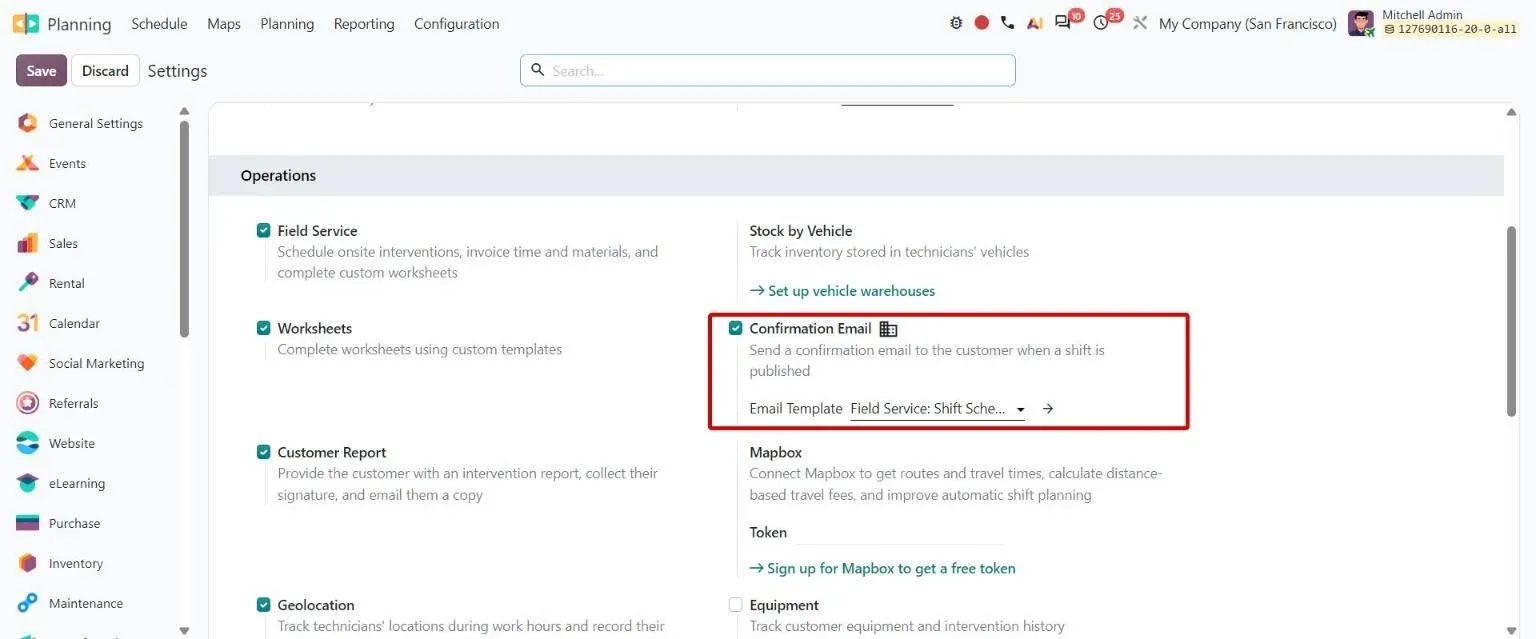Image resolution: width=1536 pixels, height=639 pixels.
Task: Open conversations messages icon
Action: [1062, 23]
